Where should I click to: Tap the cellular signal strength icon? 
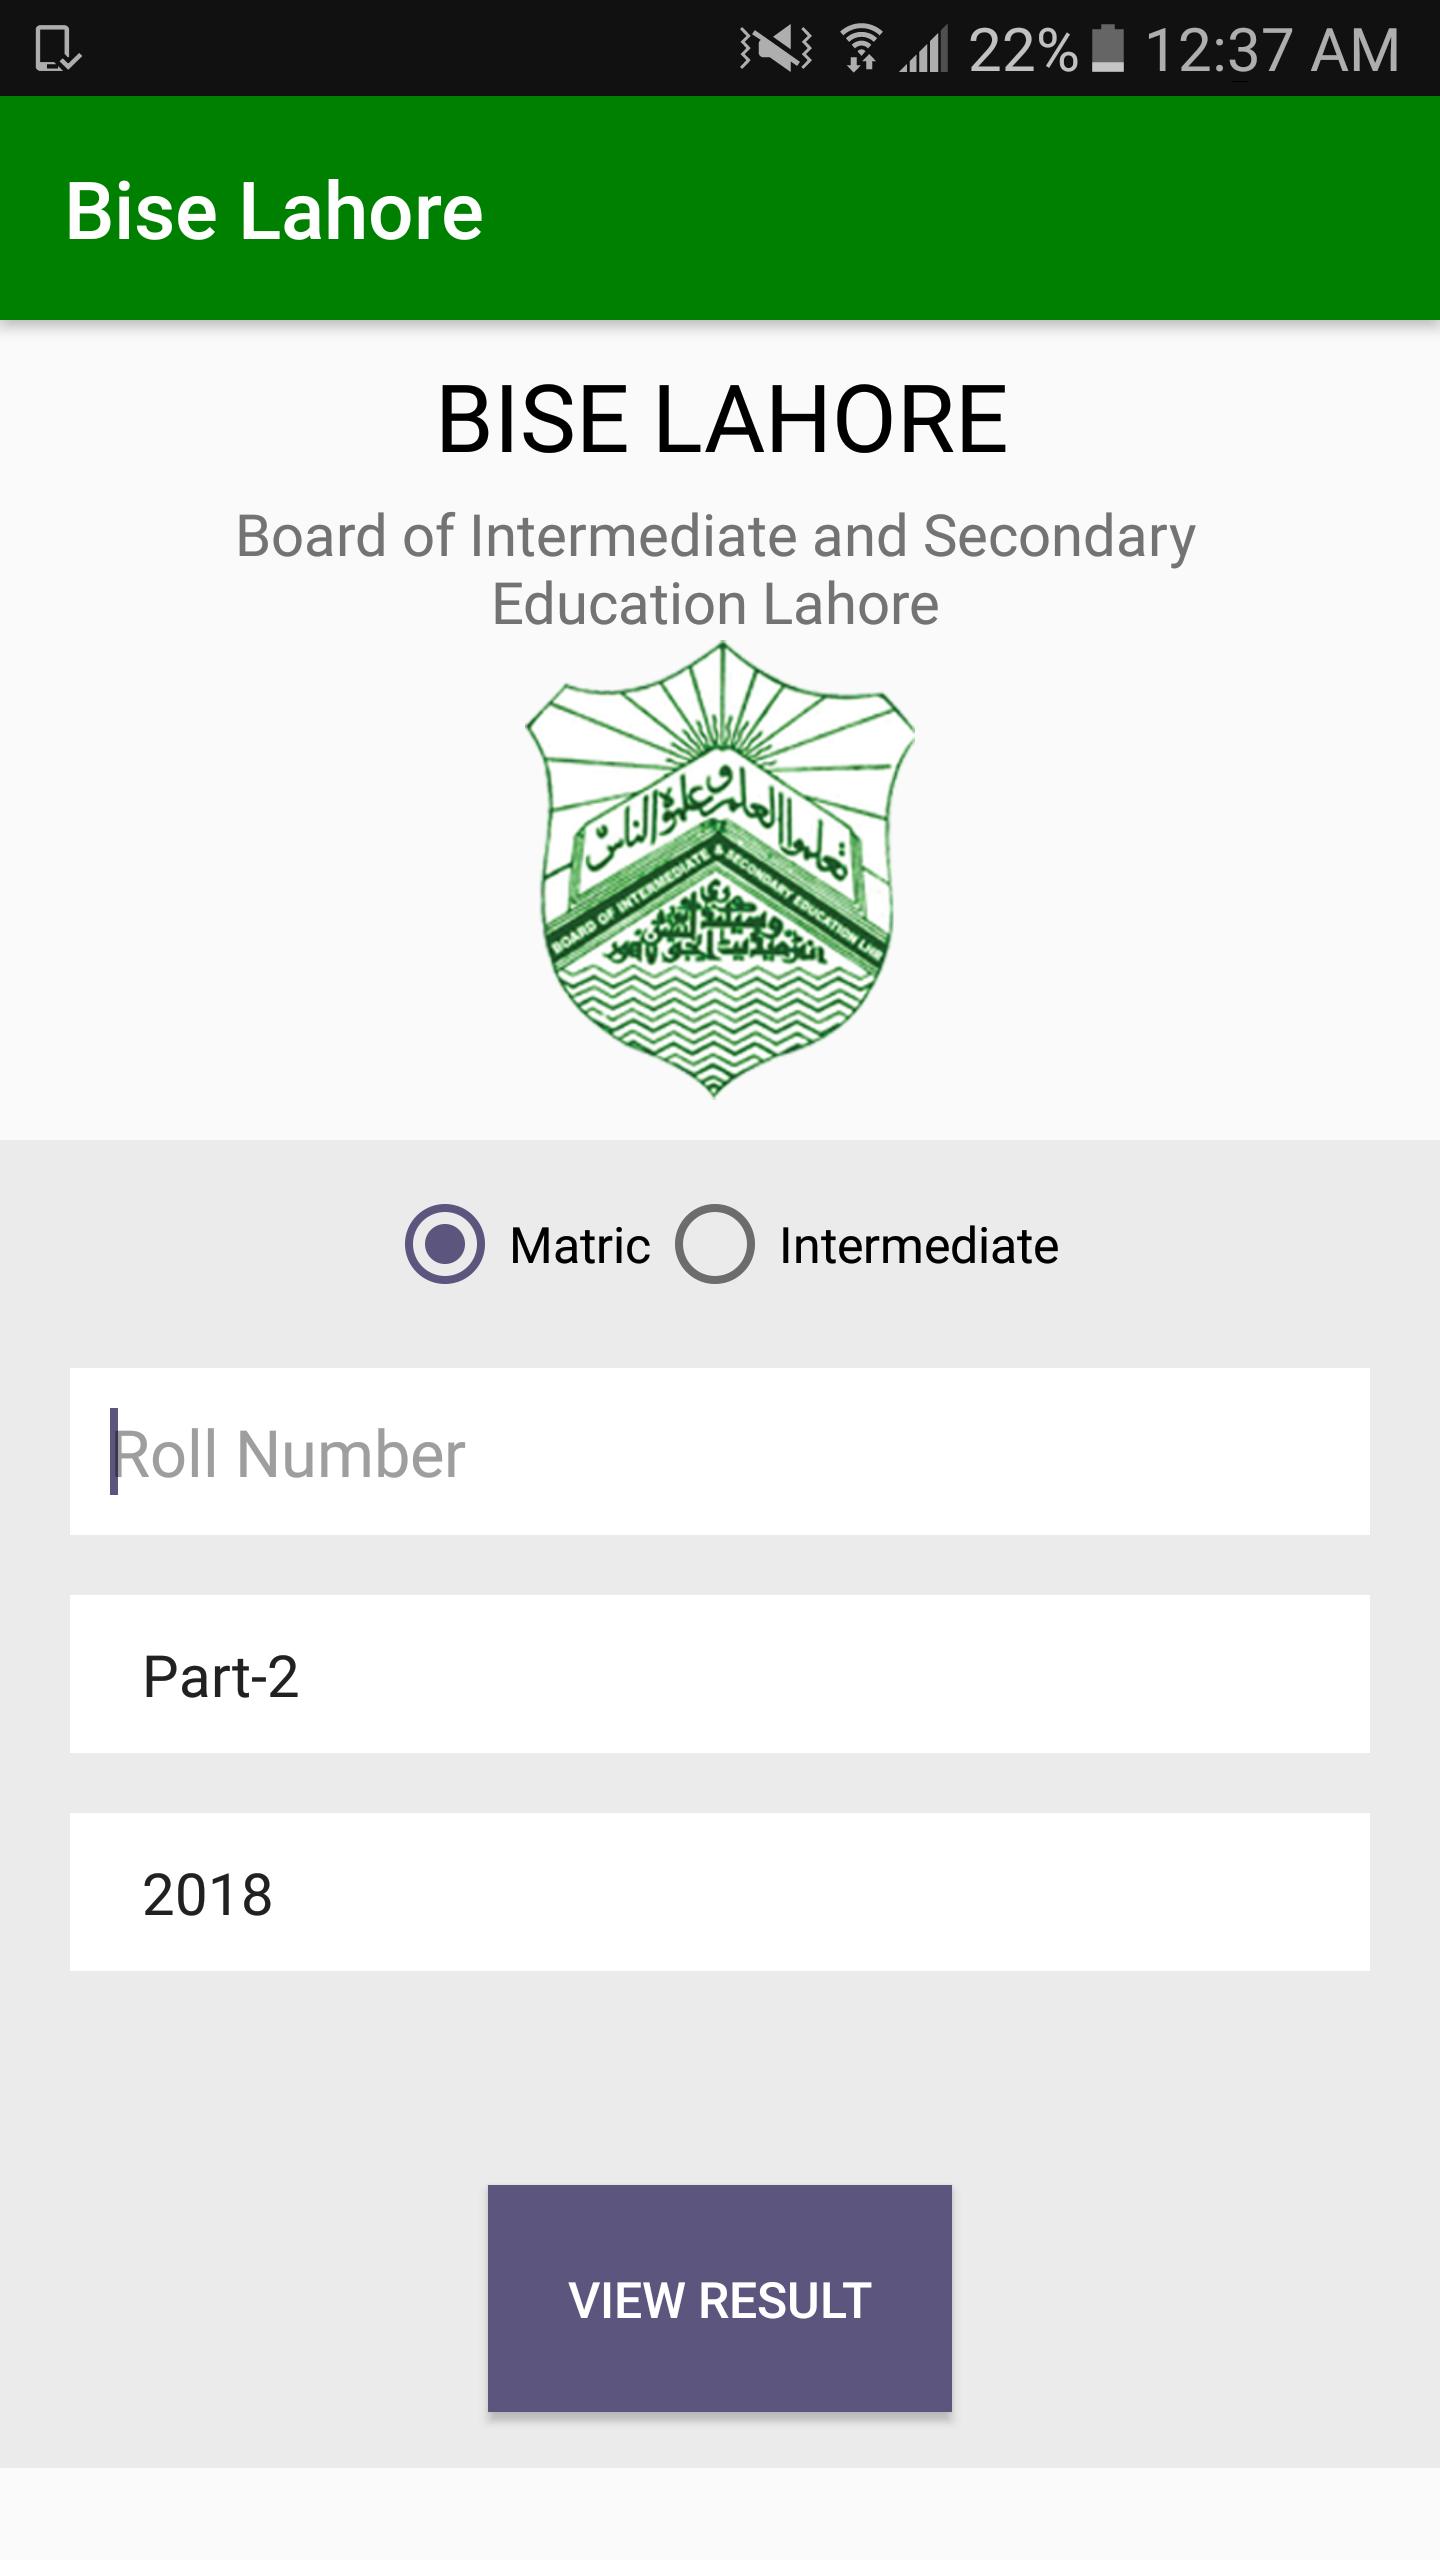[923, 49]
